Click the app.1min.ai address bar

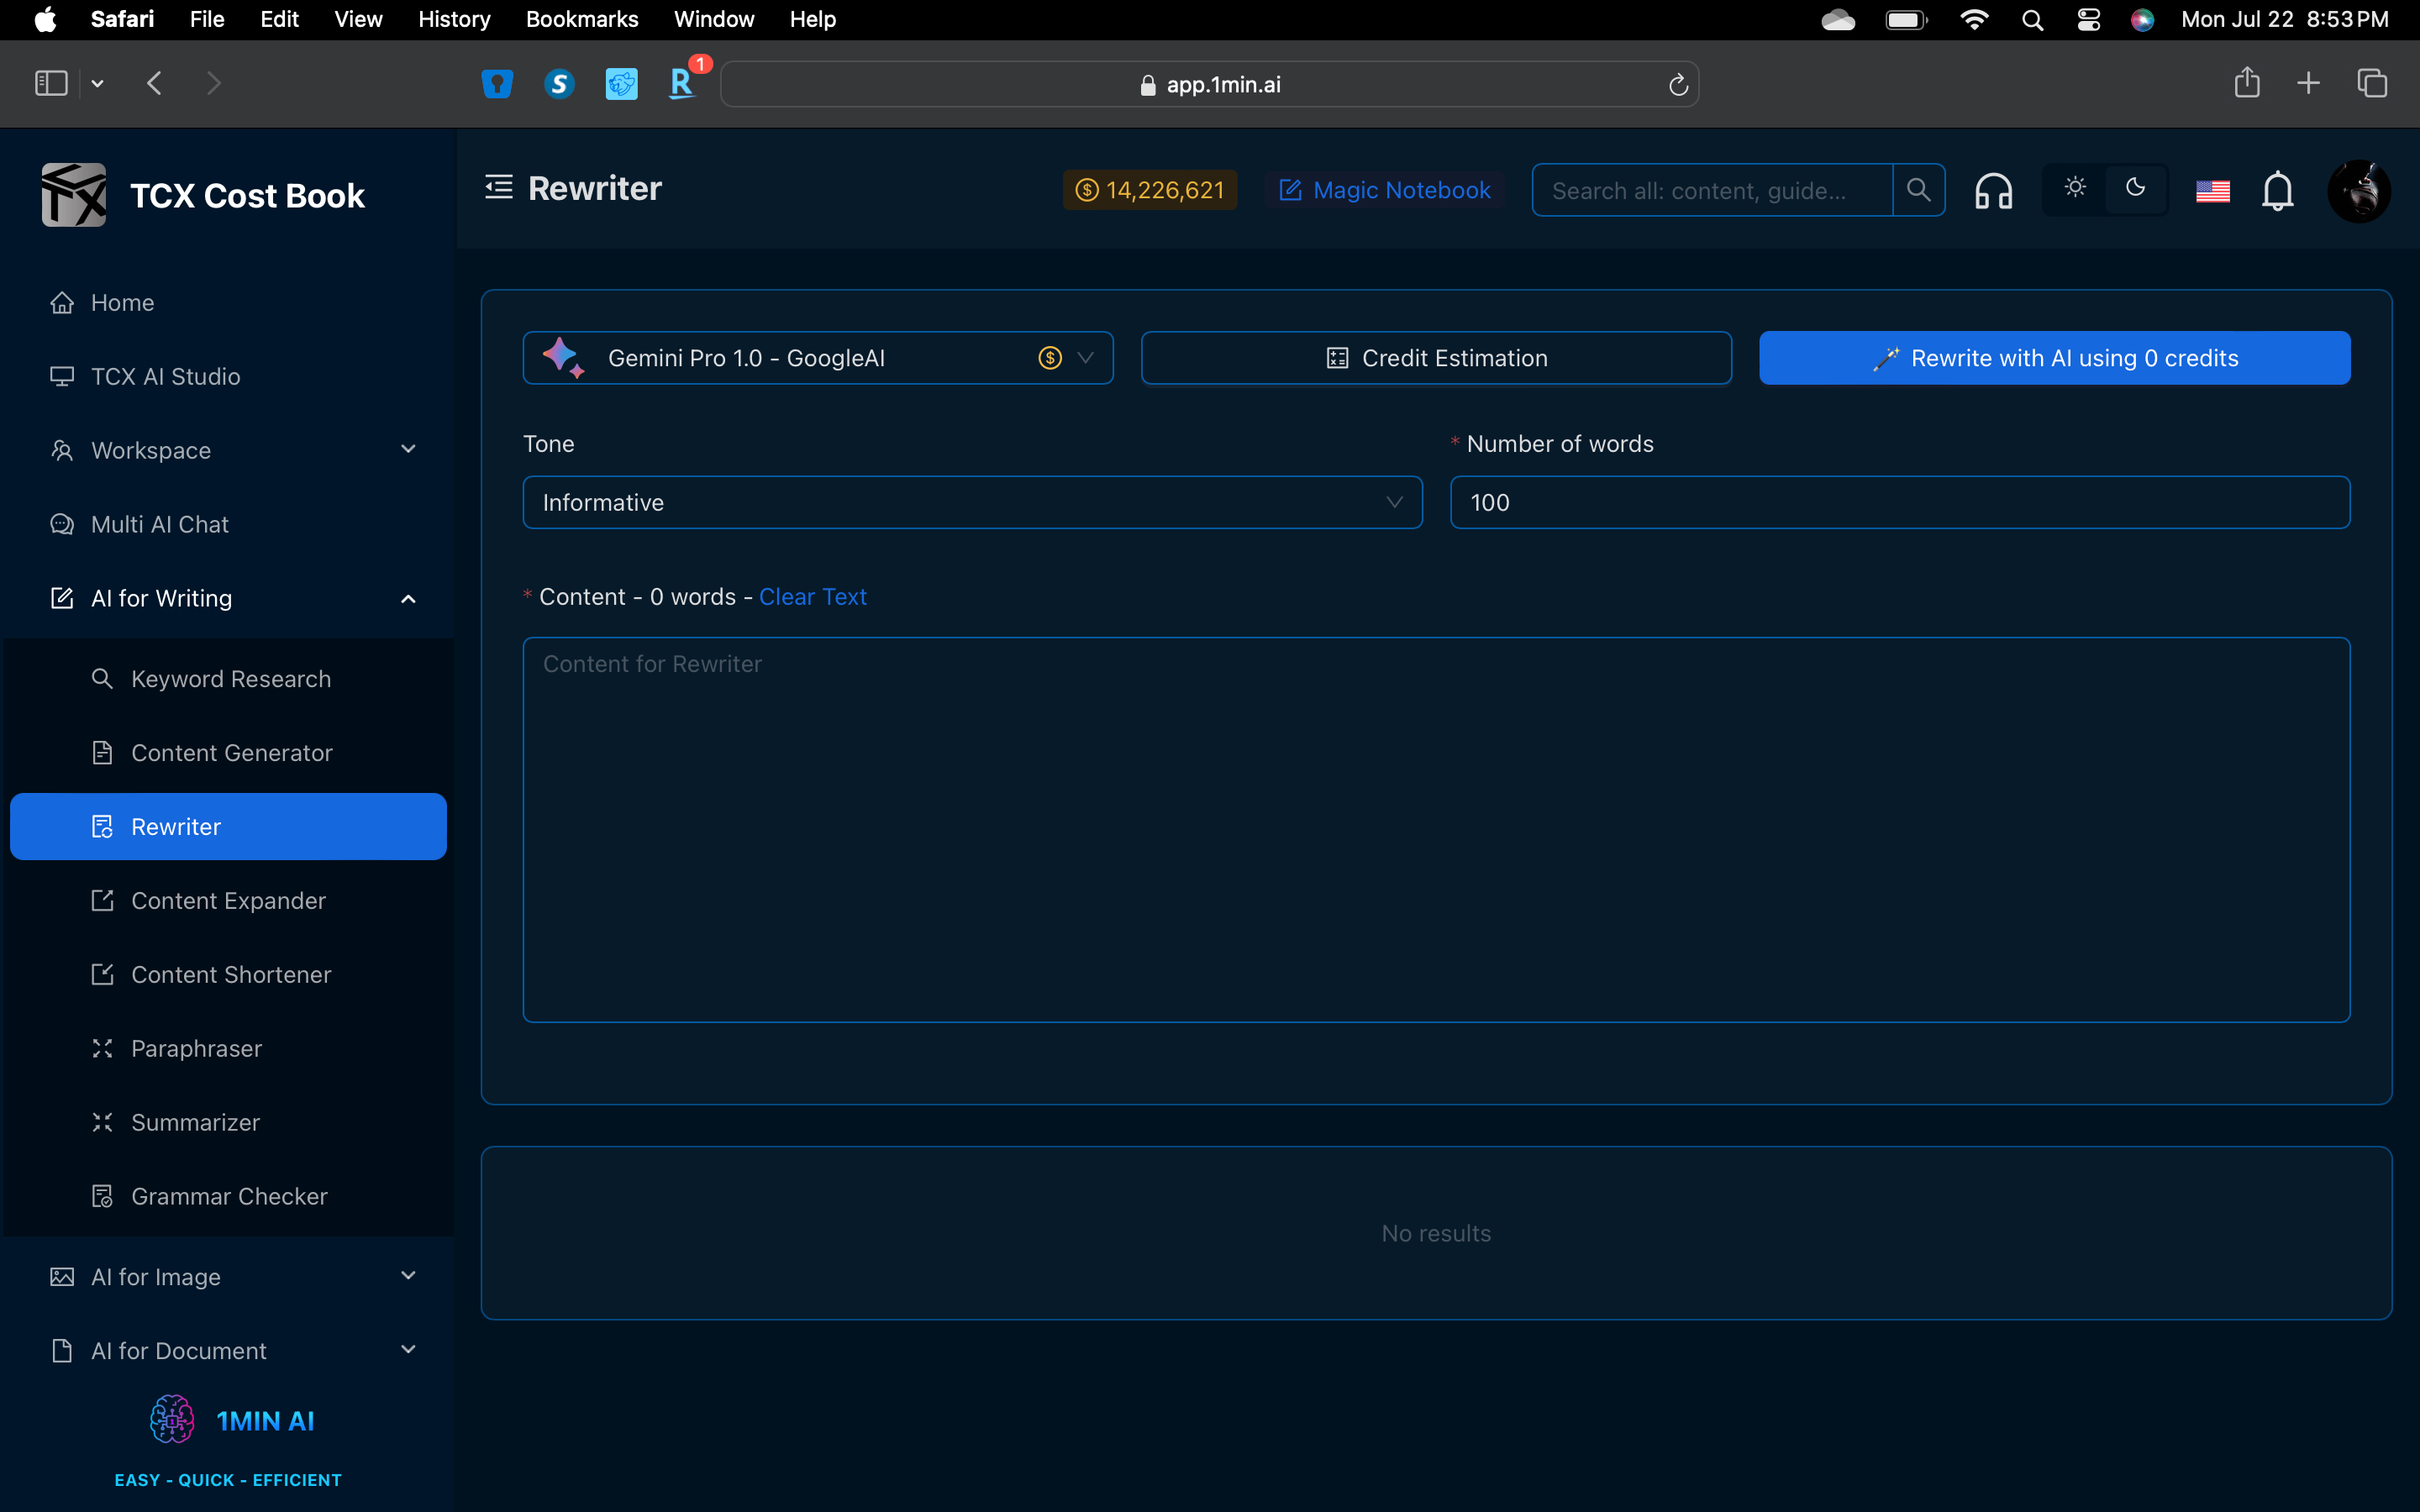1209,85
